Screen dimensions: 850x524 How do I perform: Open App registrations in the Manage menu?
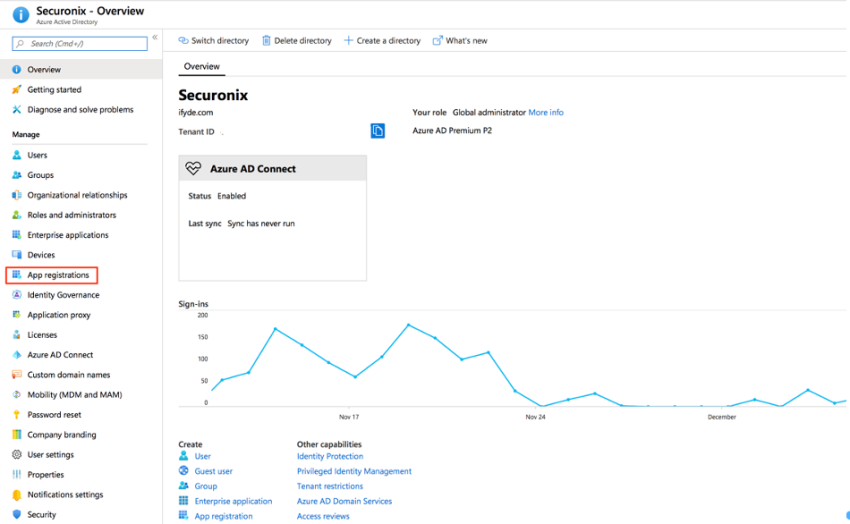tap(57, 275)
